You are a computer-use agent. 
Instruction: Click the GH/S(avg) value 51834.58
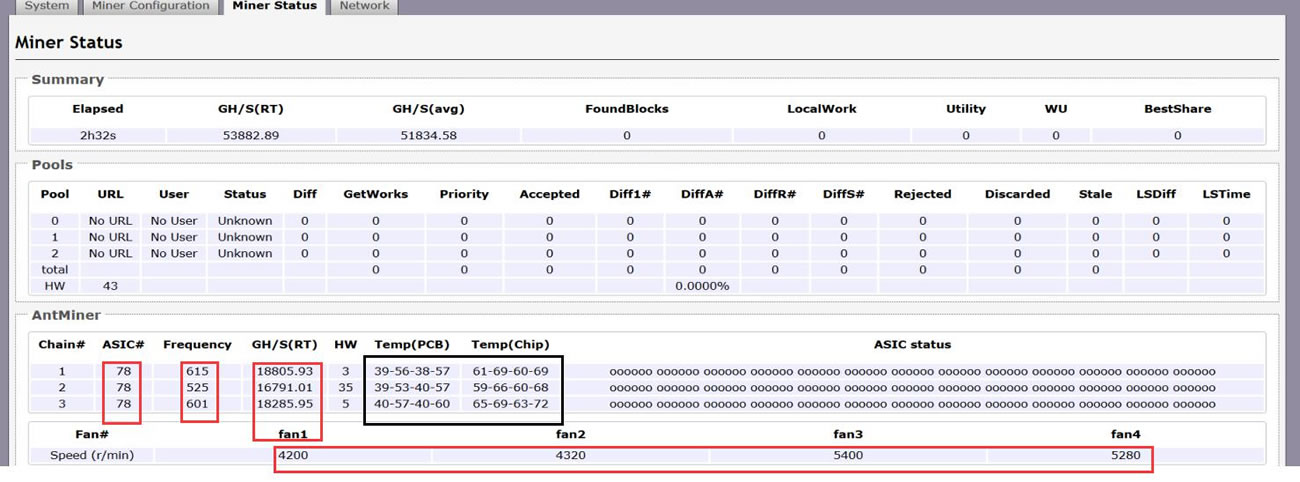click(425, 135)
